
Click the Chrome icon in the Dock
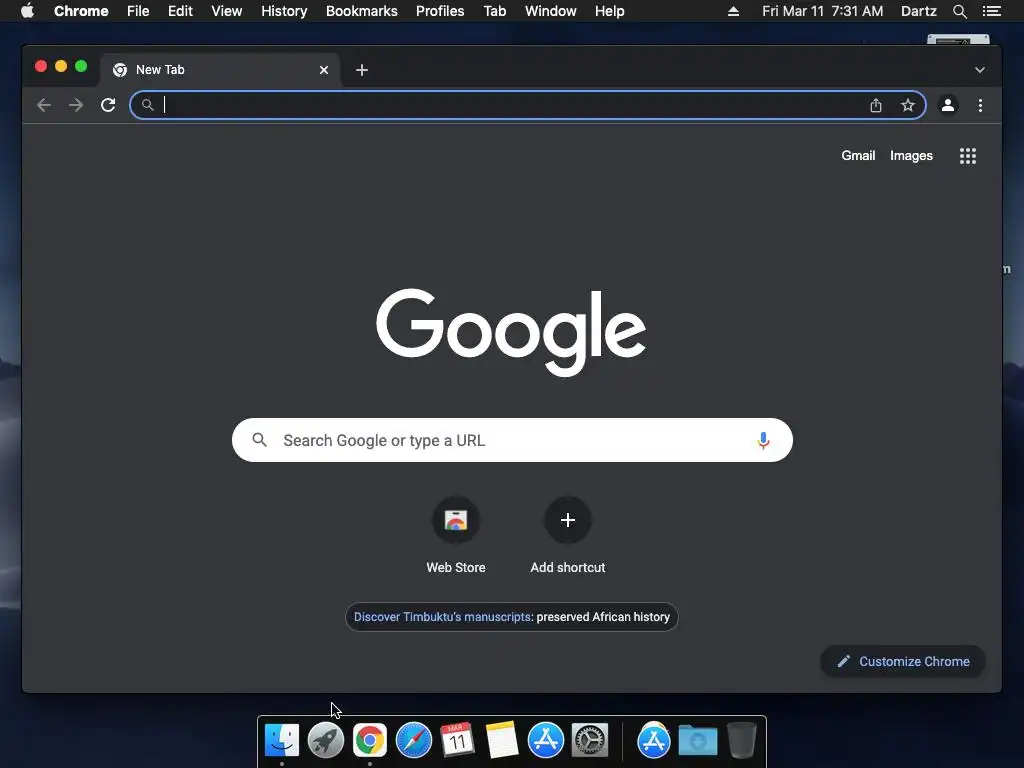pyautogui.click(x=370, y=741)
